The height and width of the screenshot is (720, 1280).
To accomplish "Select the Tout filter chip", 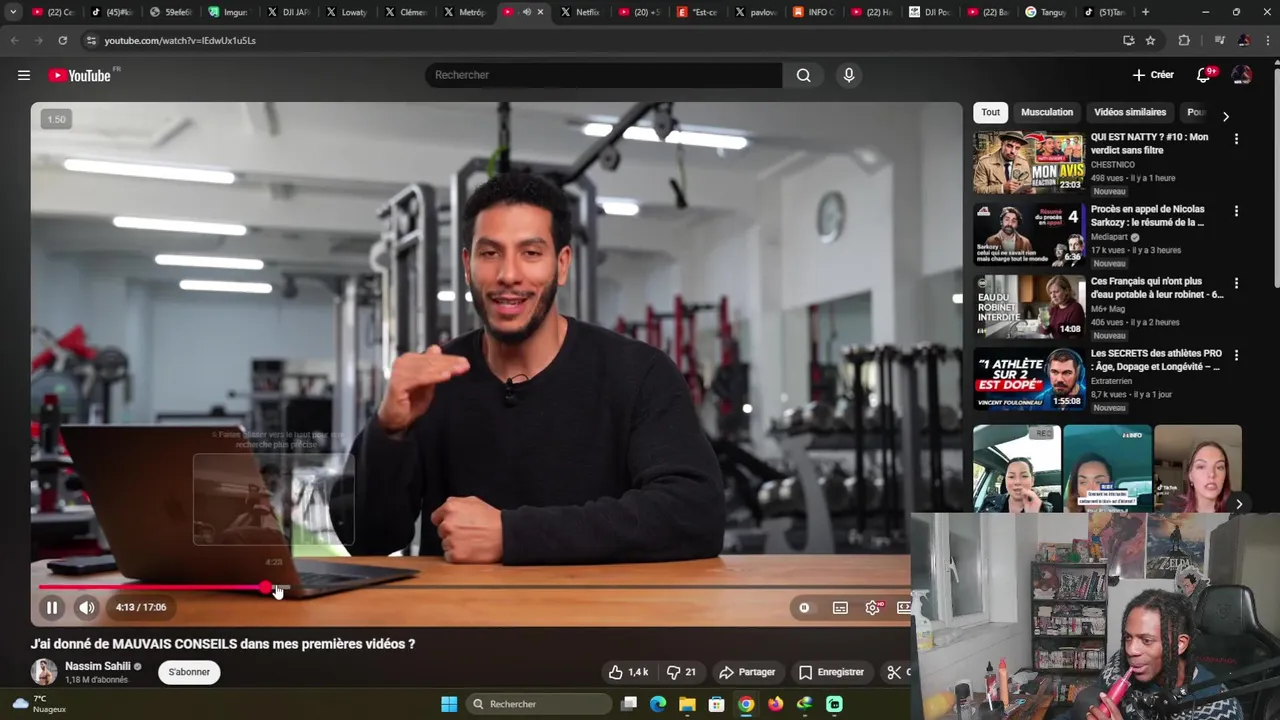I will point(990,112).
